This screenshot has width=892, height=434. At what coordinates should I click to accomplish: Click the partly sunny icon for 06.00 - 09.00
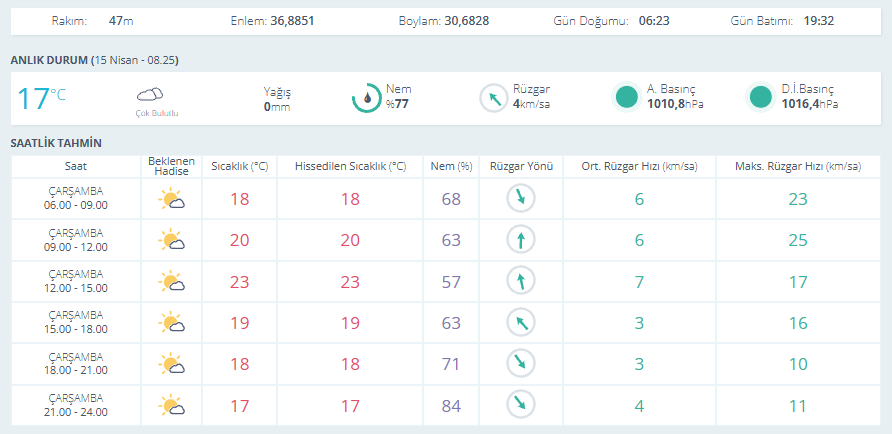[172, 199]
